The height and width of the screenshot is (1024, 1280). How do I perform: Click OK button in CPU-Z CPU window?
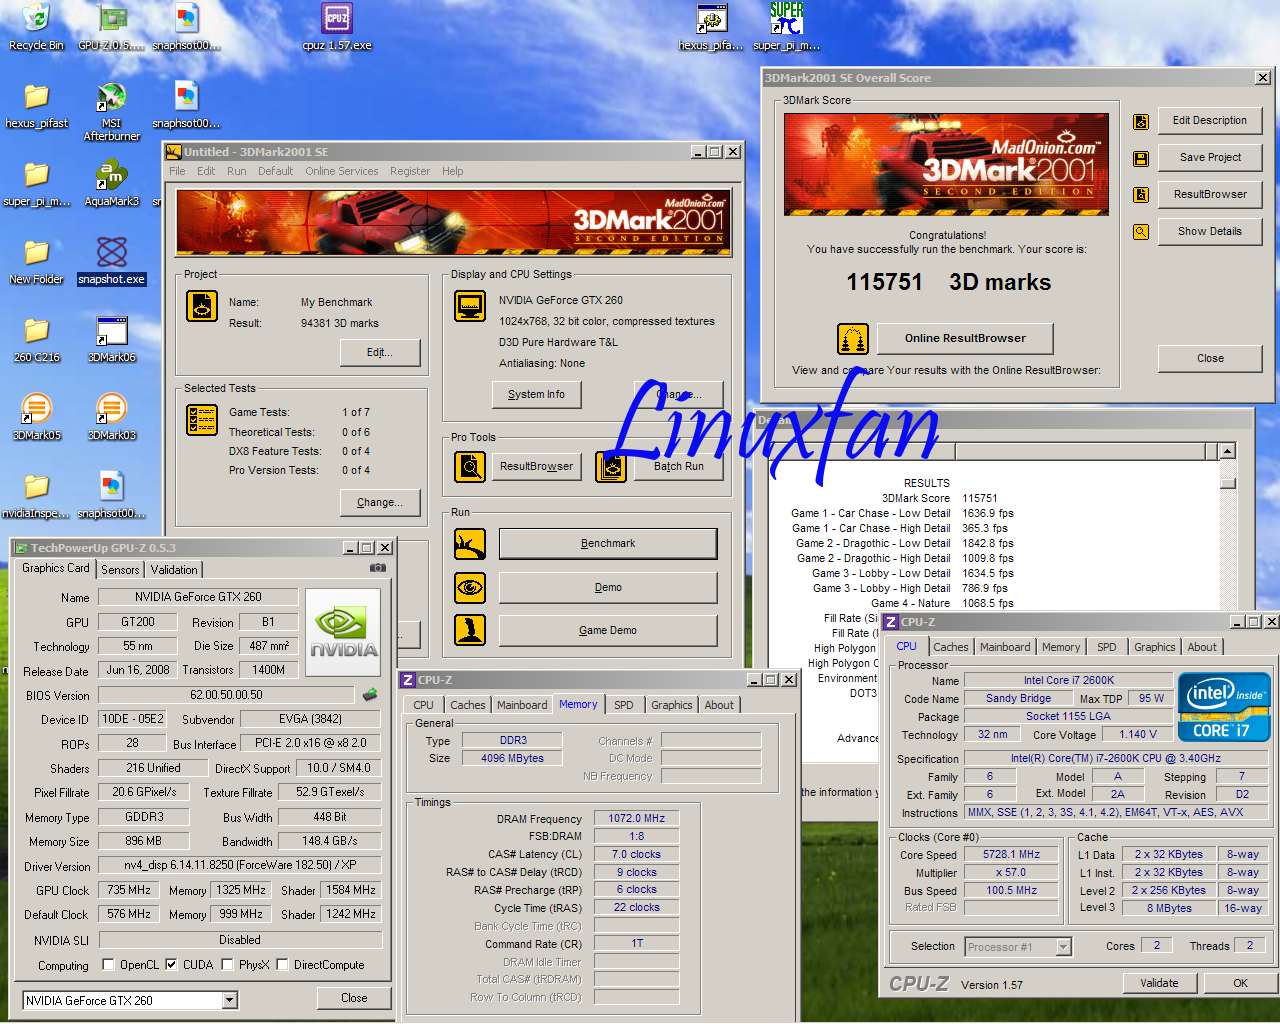[x=1240, y=983]
